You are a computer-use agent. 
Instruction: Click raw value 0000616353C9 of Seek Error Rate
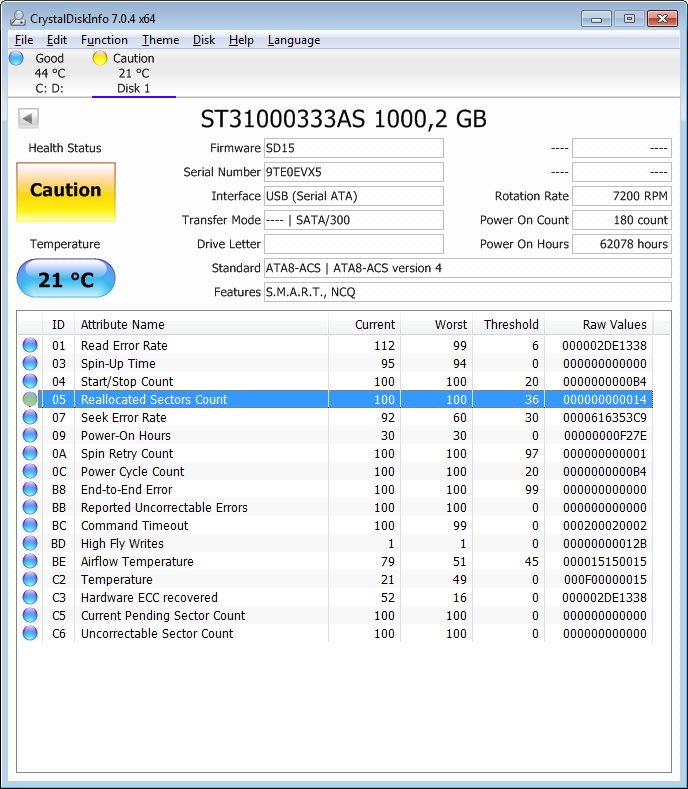[605, 418]
